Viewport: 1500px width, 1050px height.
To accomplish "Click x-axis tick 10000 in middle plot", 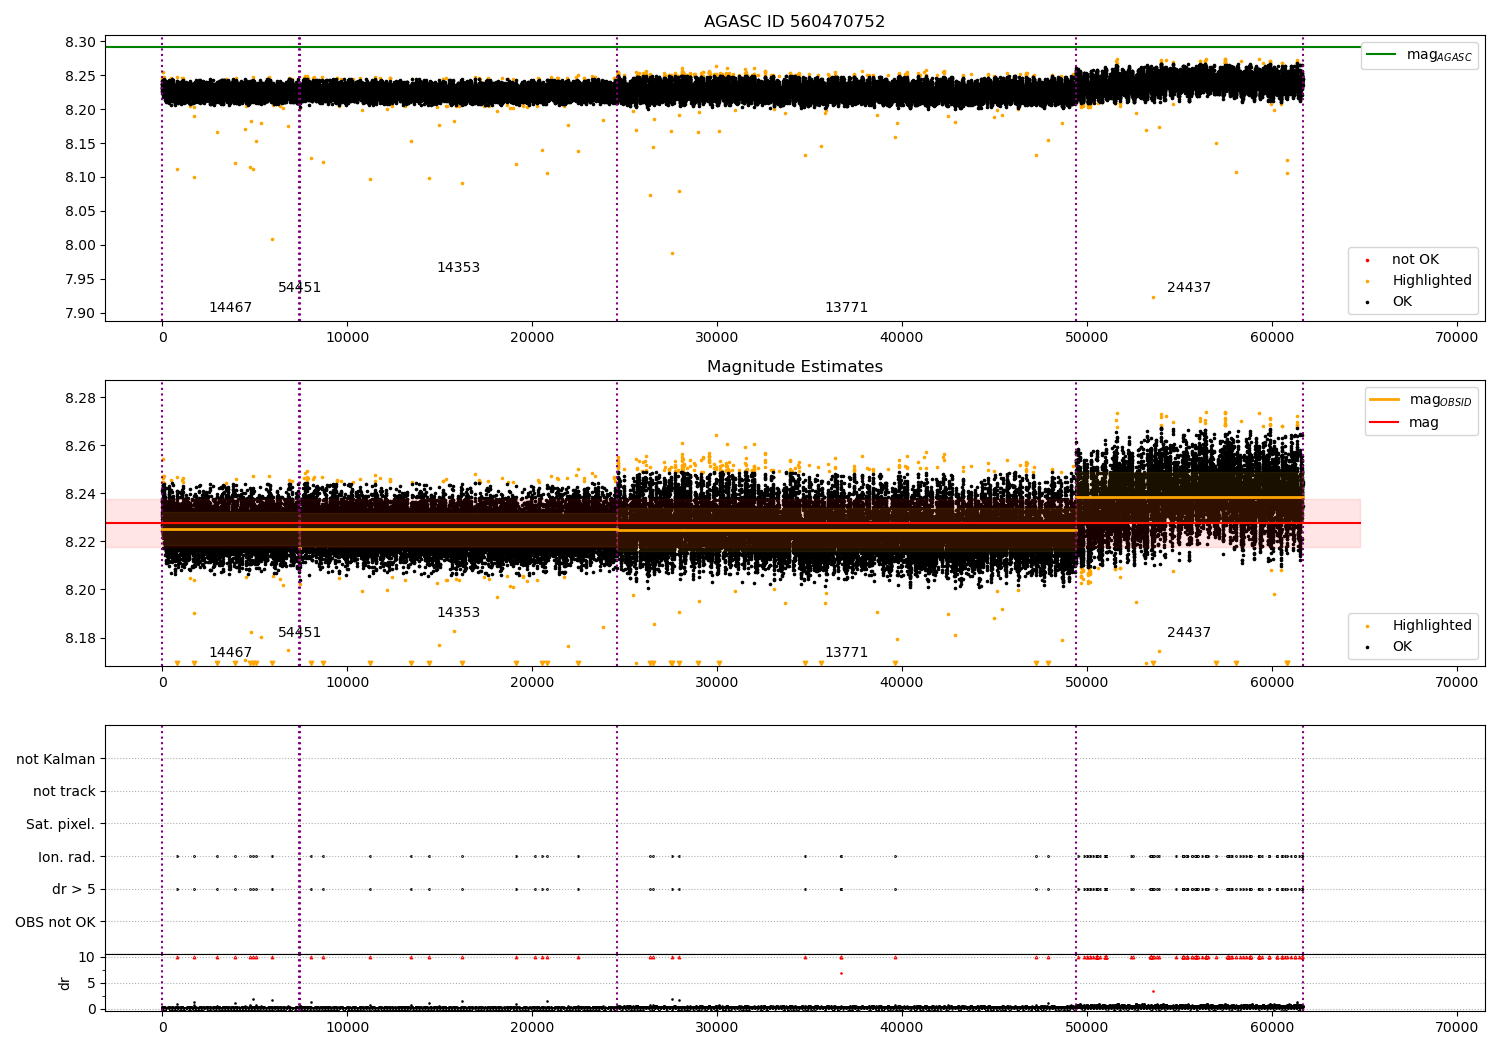I will point(347,682).
